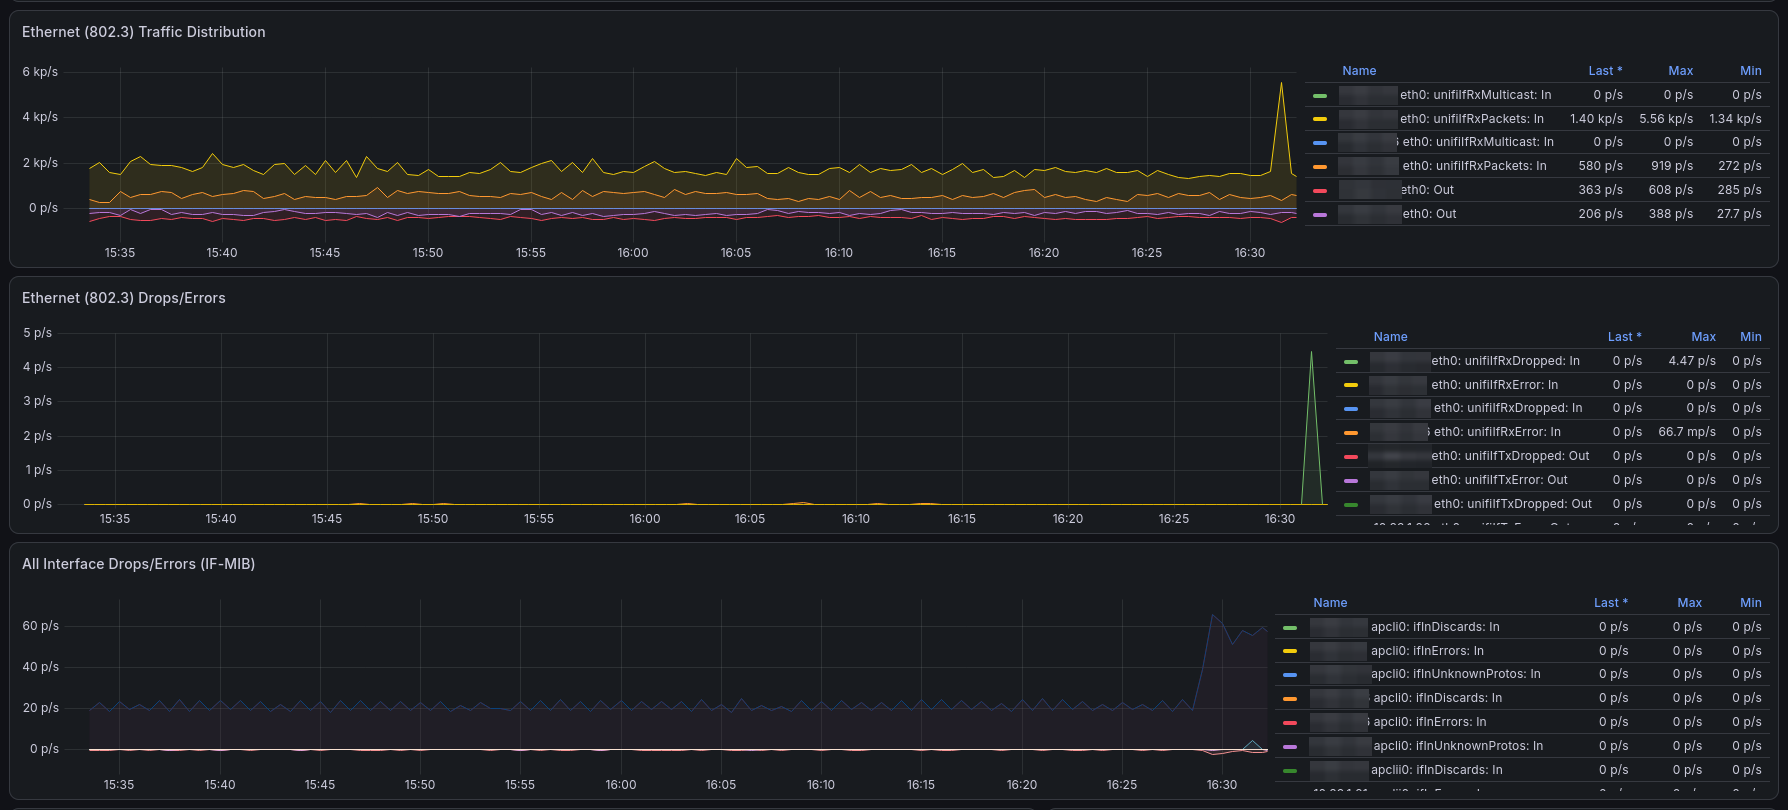Select the 27.7 p/s min value
Viewport: 1788px width, 810px height.
[x=1739, y=214]
